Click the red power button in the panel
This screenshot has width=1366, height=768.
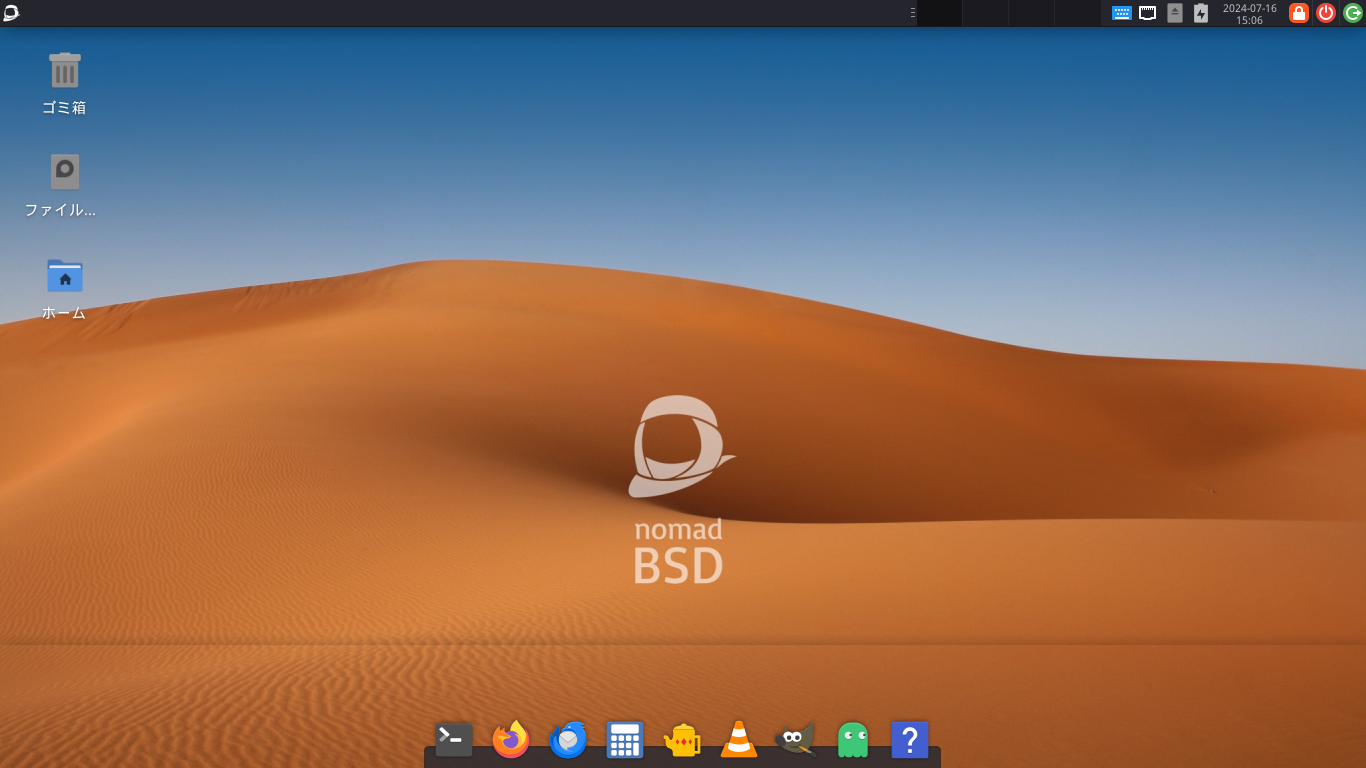click(1327, 13)
